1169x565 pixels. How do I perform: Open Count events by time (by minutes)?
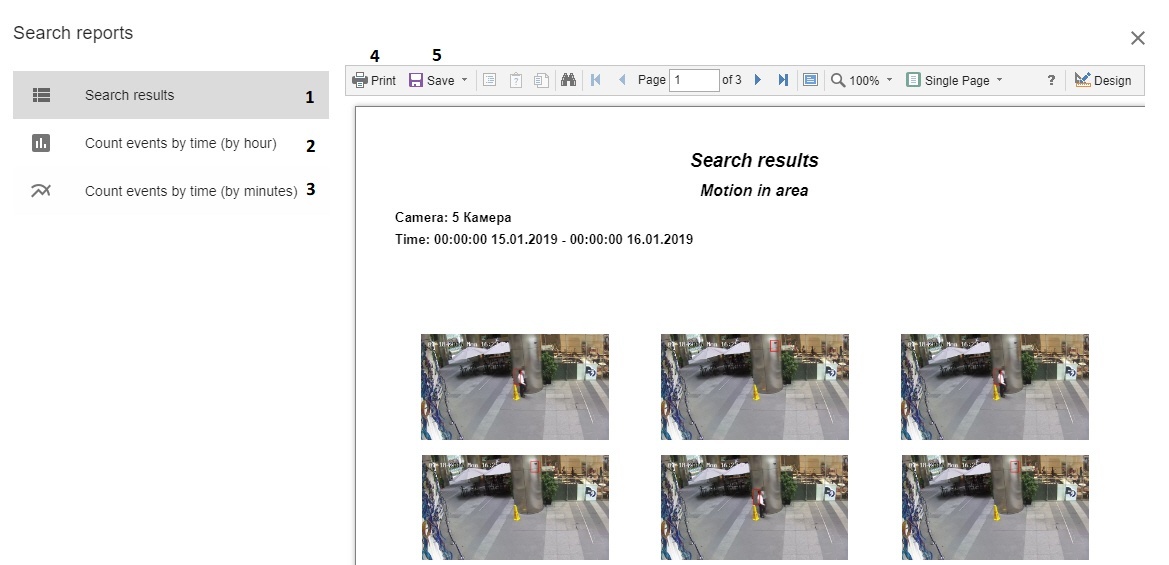coord(191,191)
